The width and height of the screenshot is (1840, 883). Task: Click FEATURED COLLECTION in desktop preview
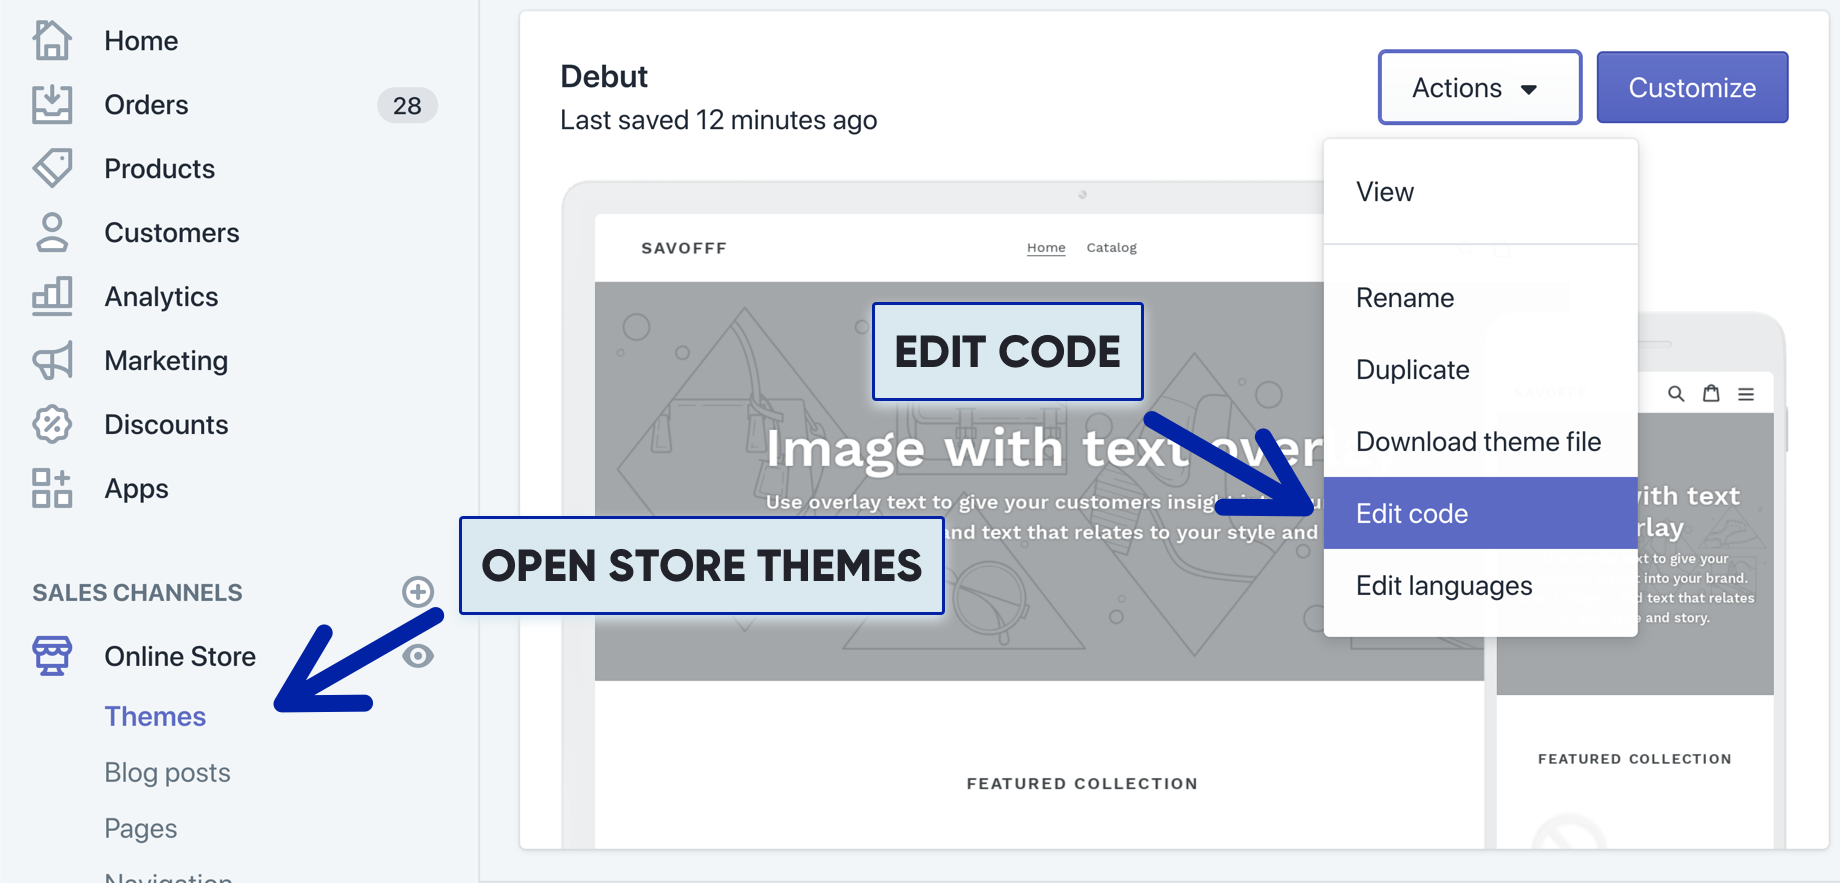1082,784
